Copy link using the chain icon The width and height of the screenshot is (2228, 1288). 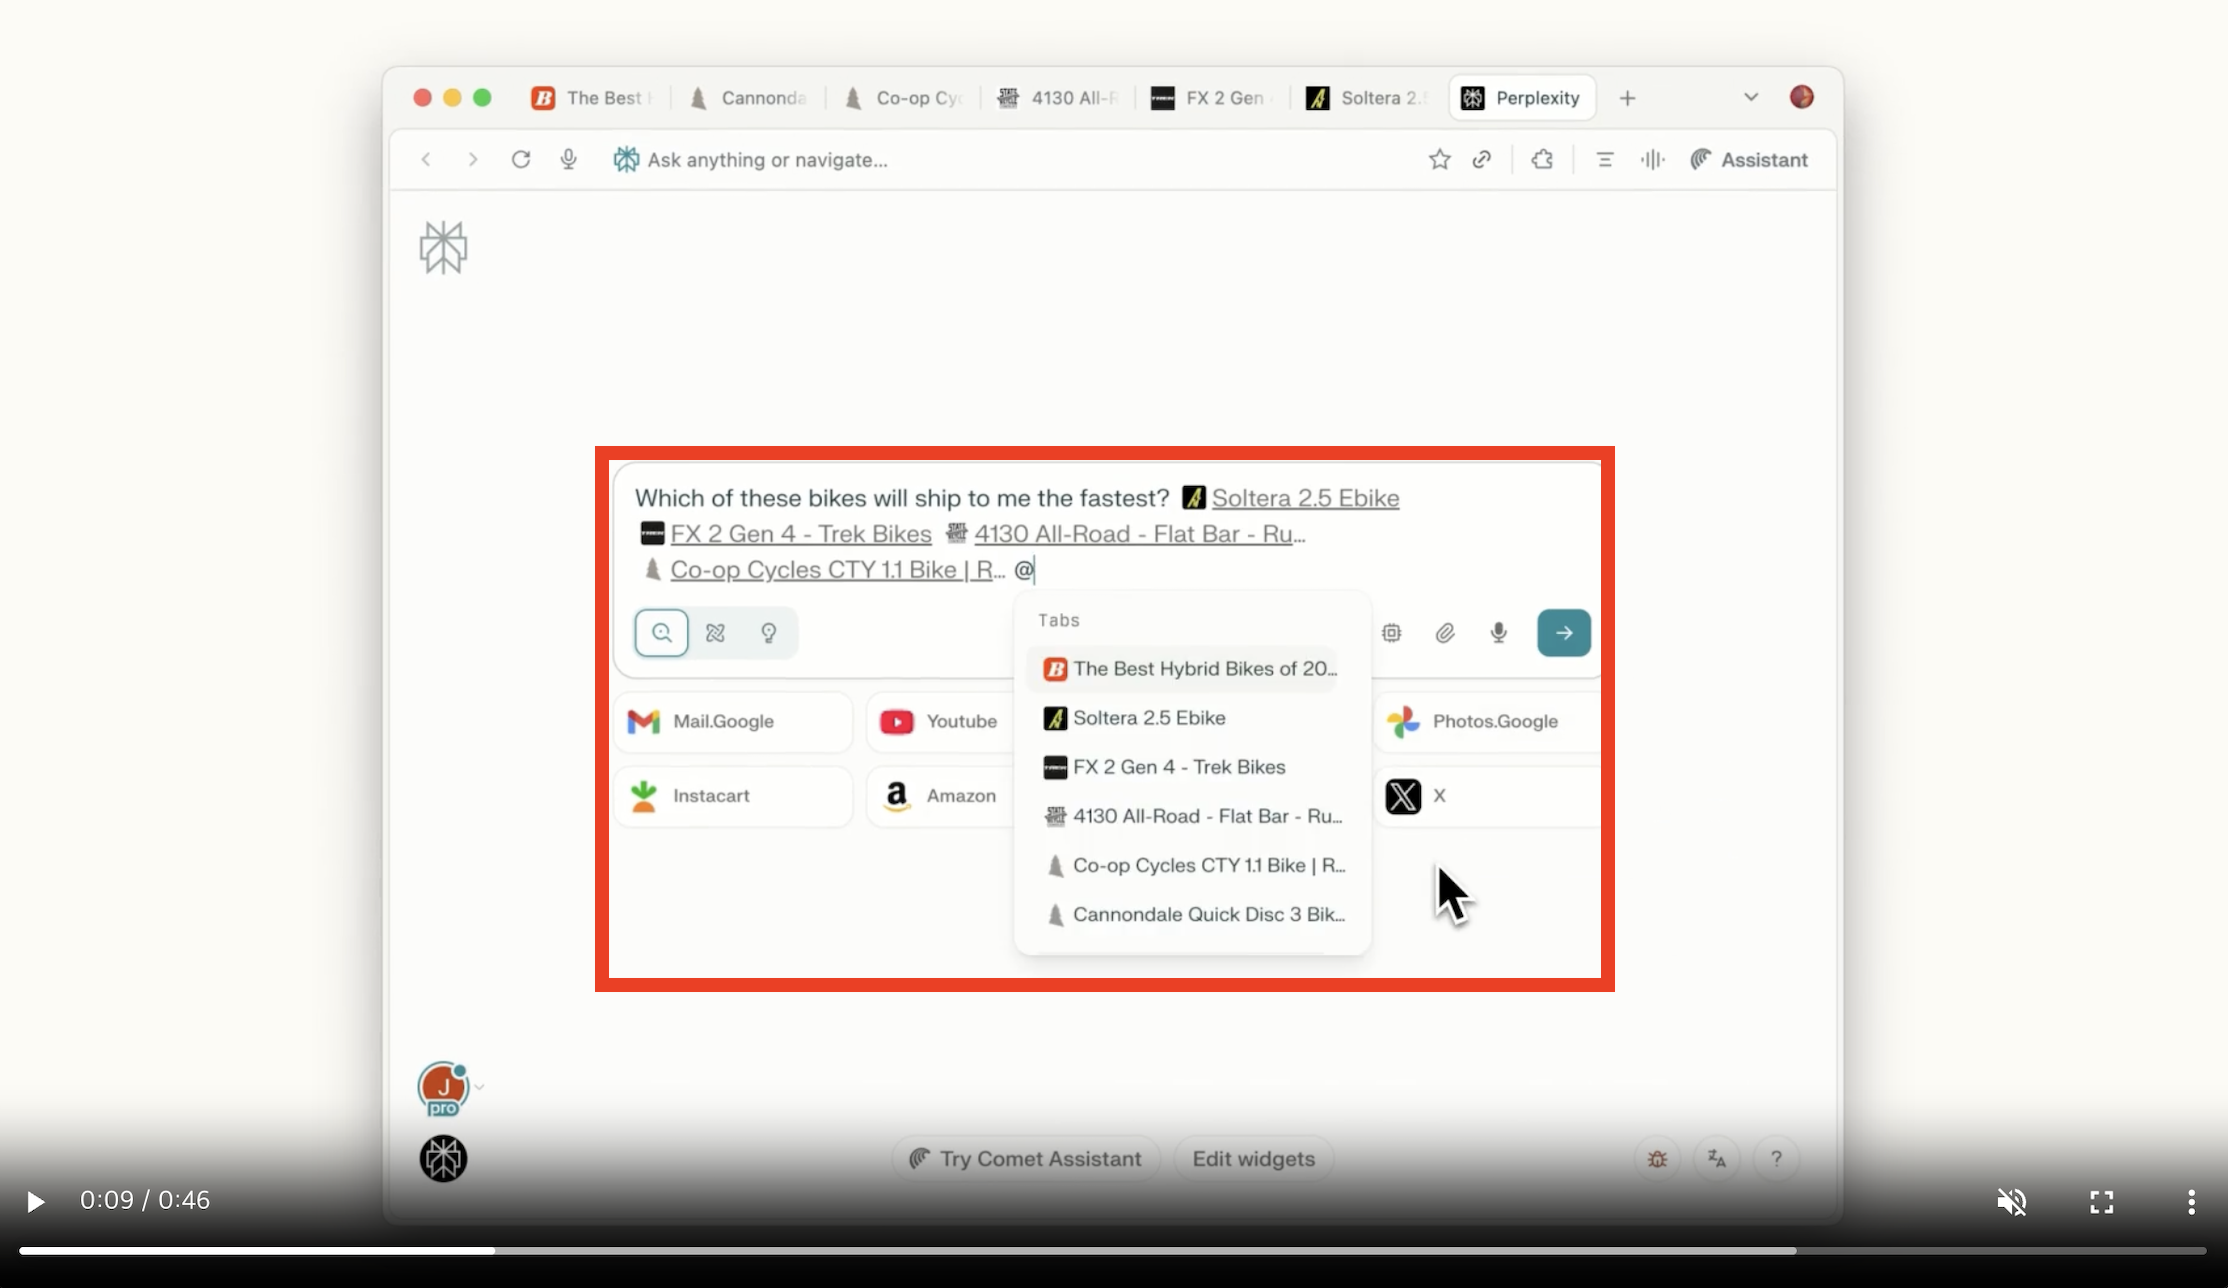[x=1482, y=160]
